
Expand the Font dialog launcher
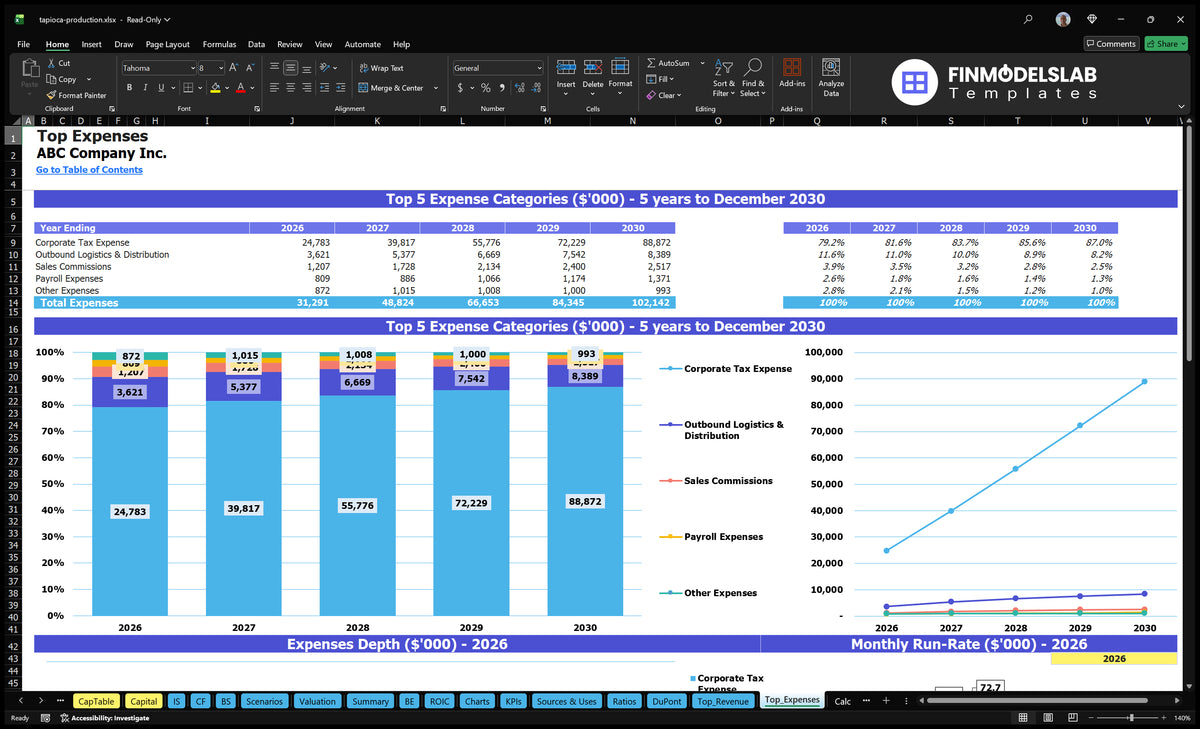click(257, 108)
